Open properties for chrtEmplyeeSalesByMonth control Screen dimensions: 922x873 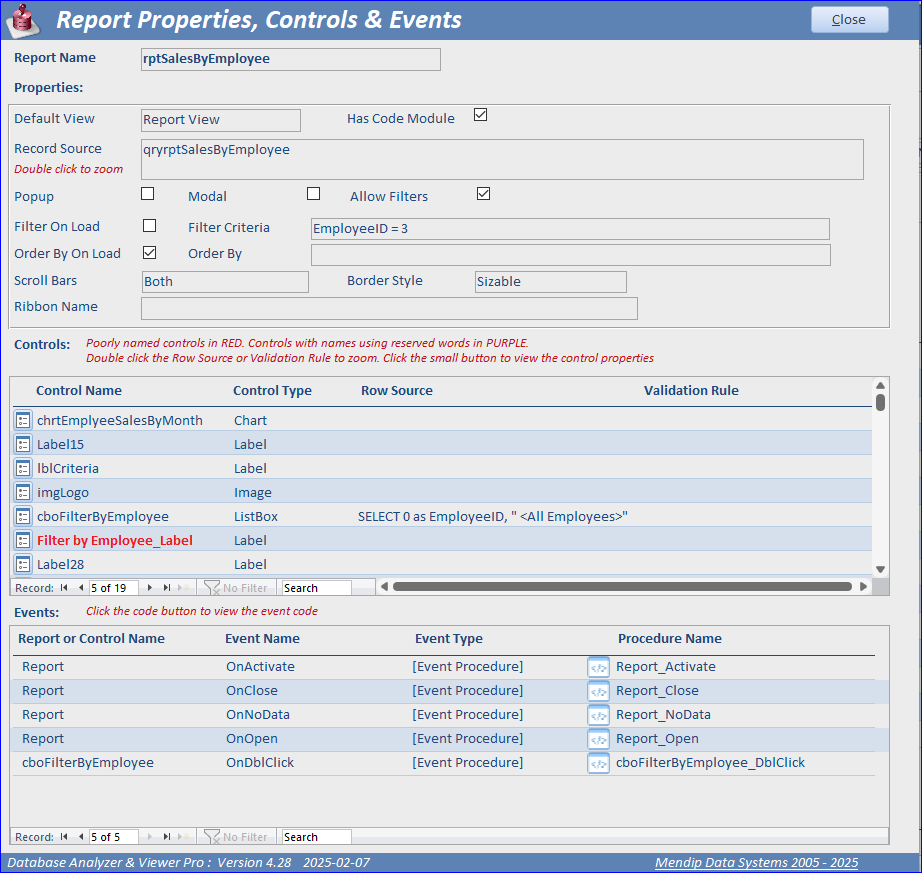(22, 420)
